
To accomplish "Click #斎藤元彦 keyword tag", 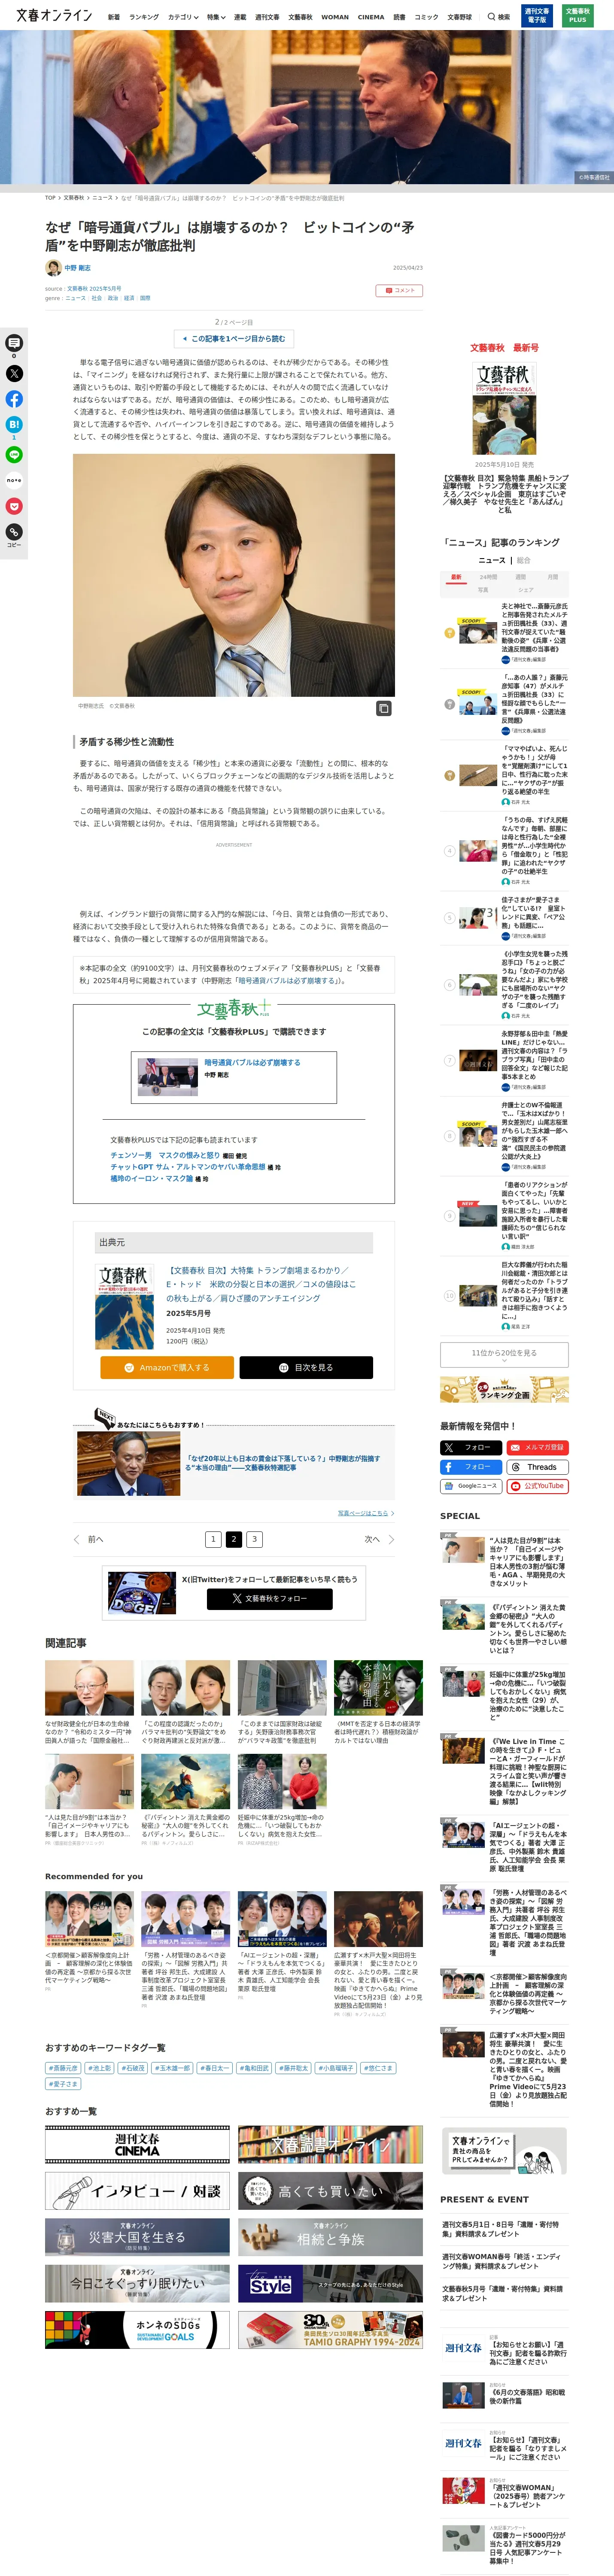I will [63, 2068].
